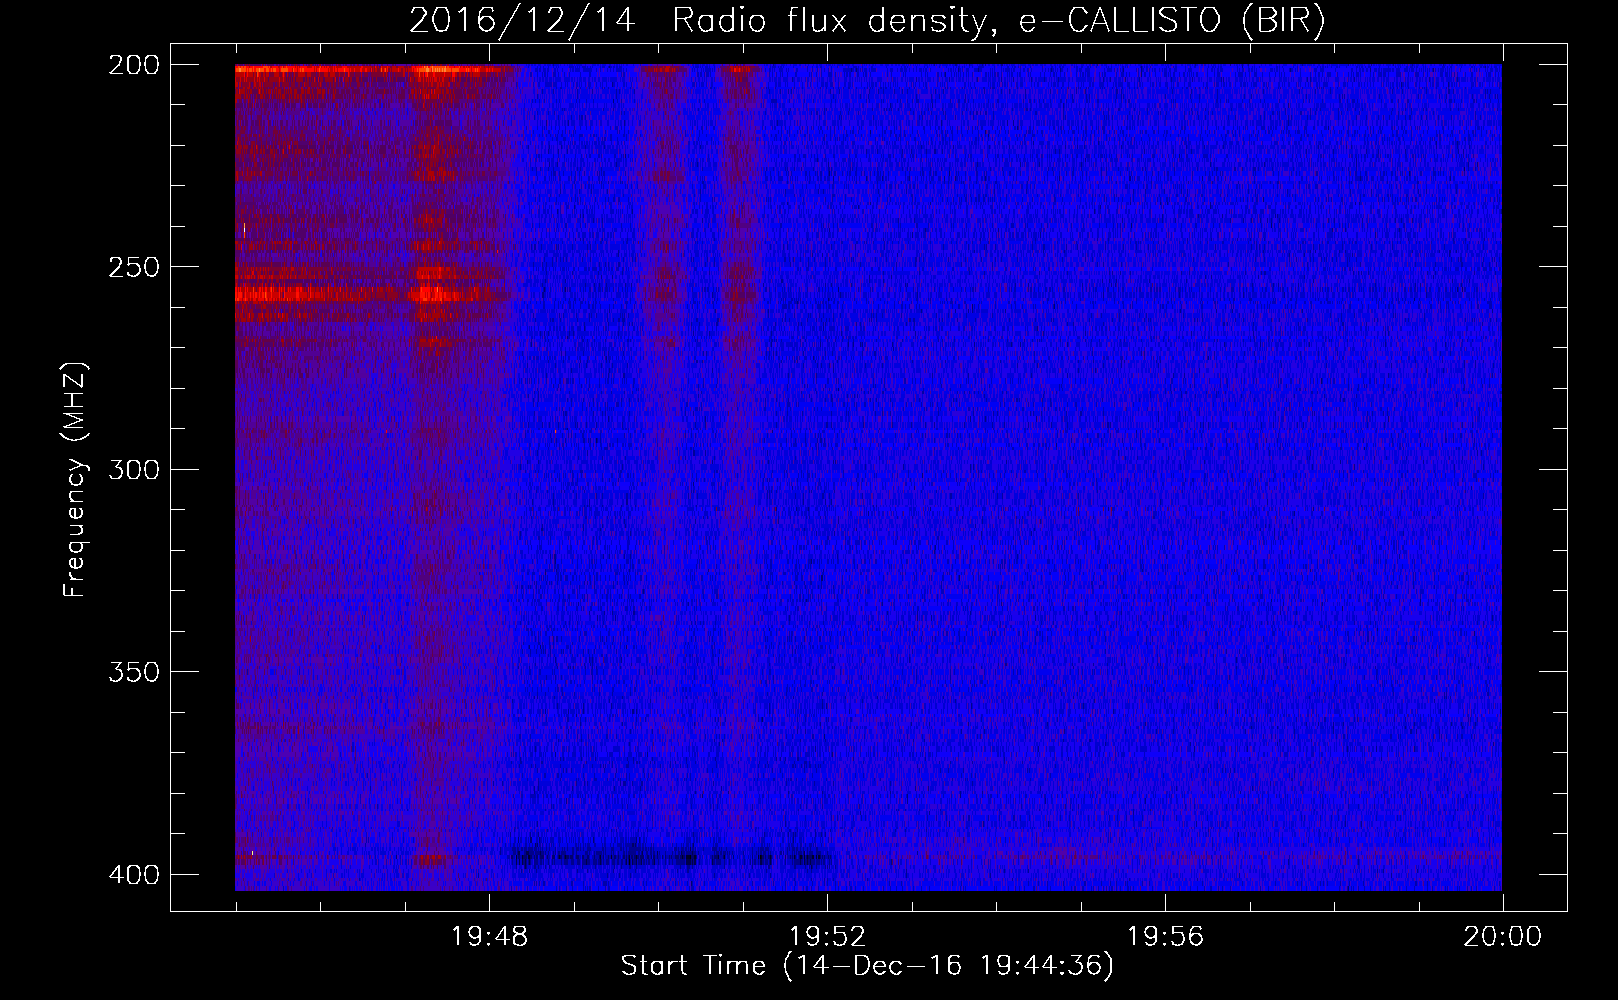This screenshot has width=1618, height=1000.
Task: Select the 300 frequency tick label
Action: coord(133,469)
